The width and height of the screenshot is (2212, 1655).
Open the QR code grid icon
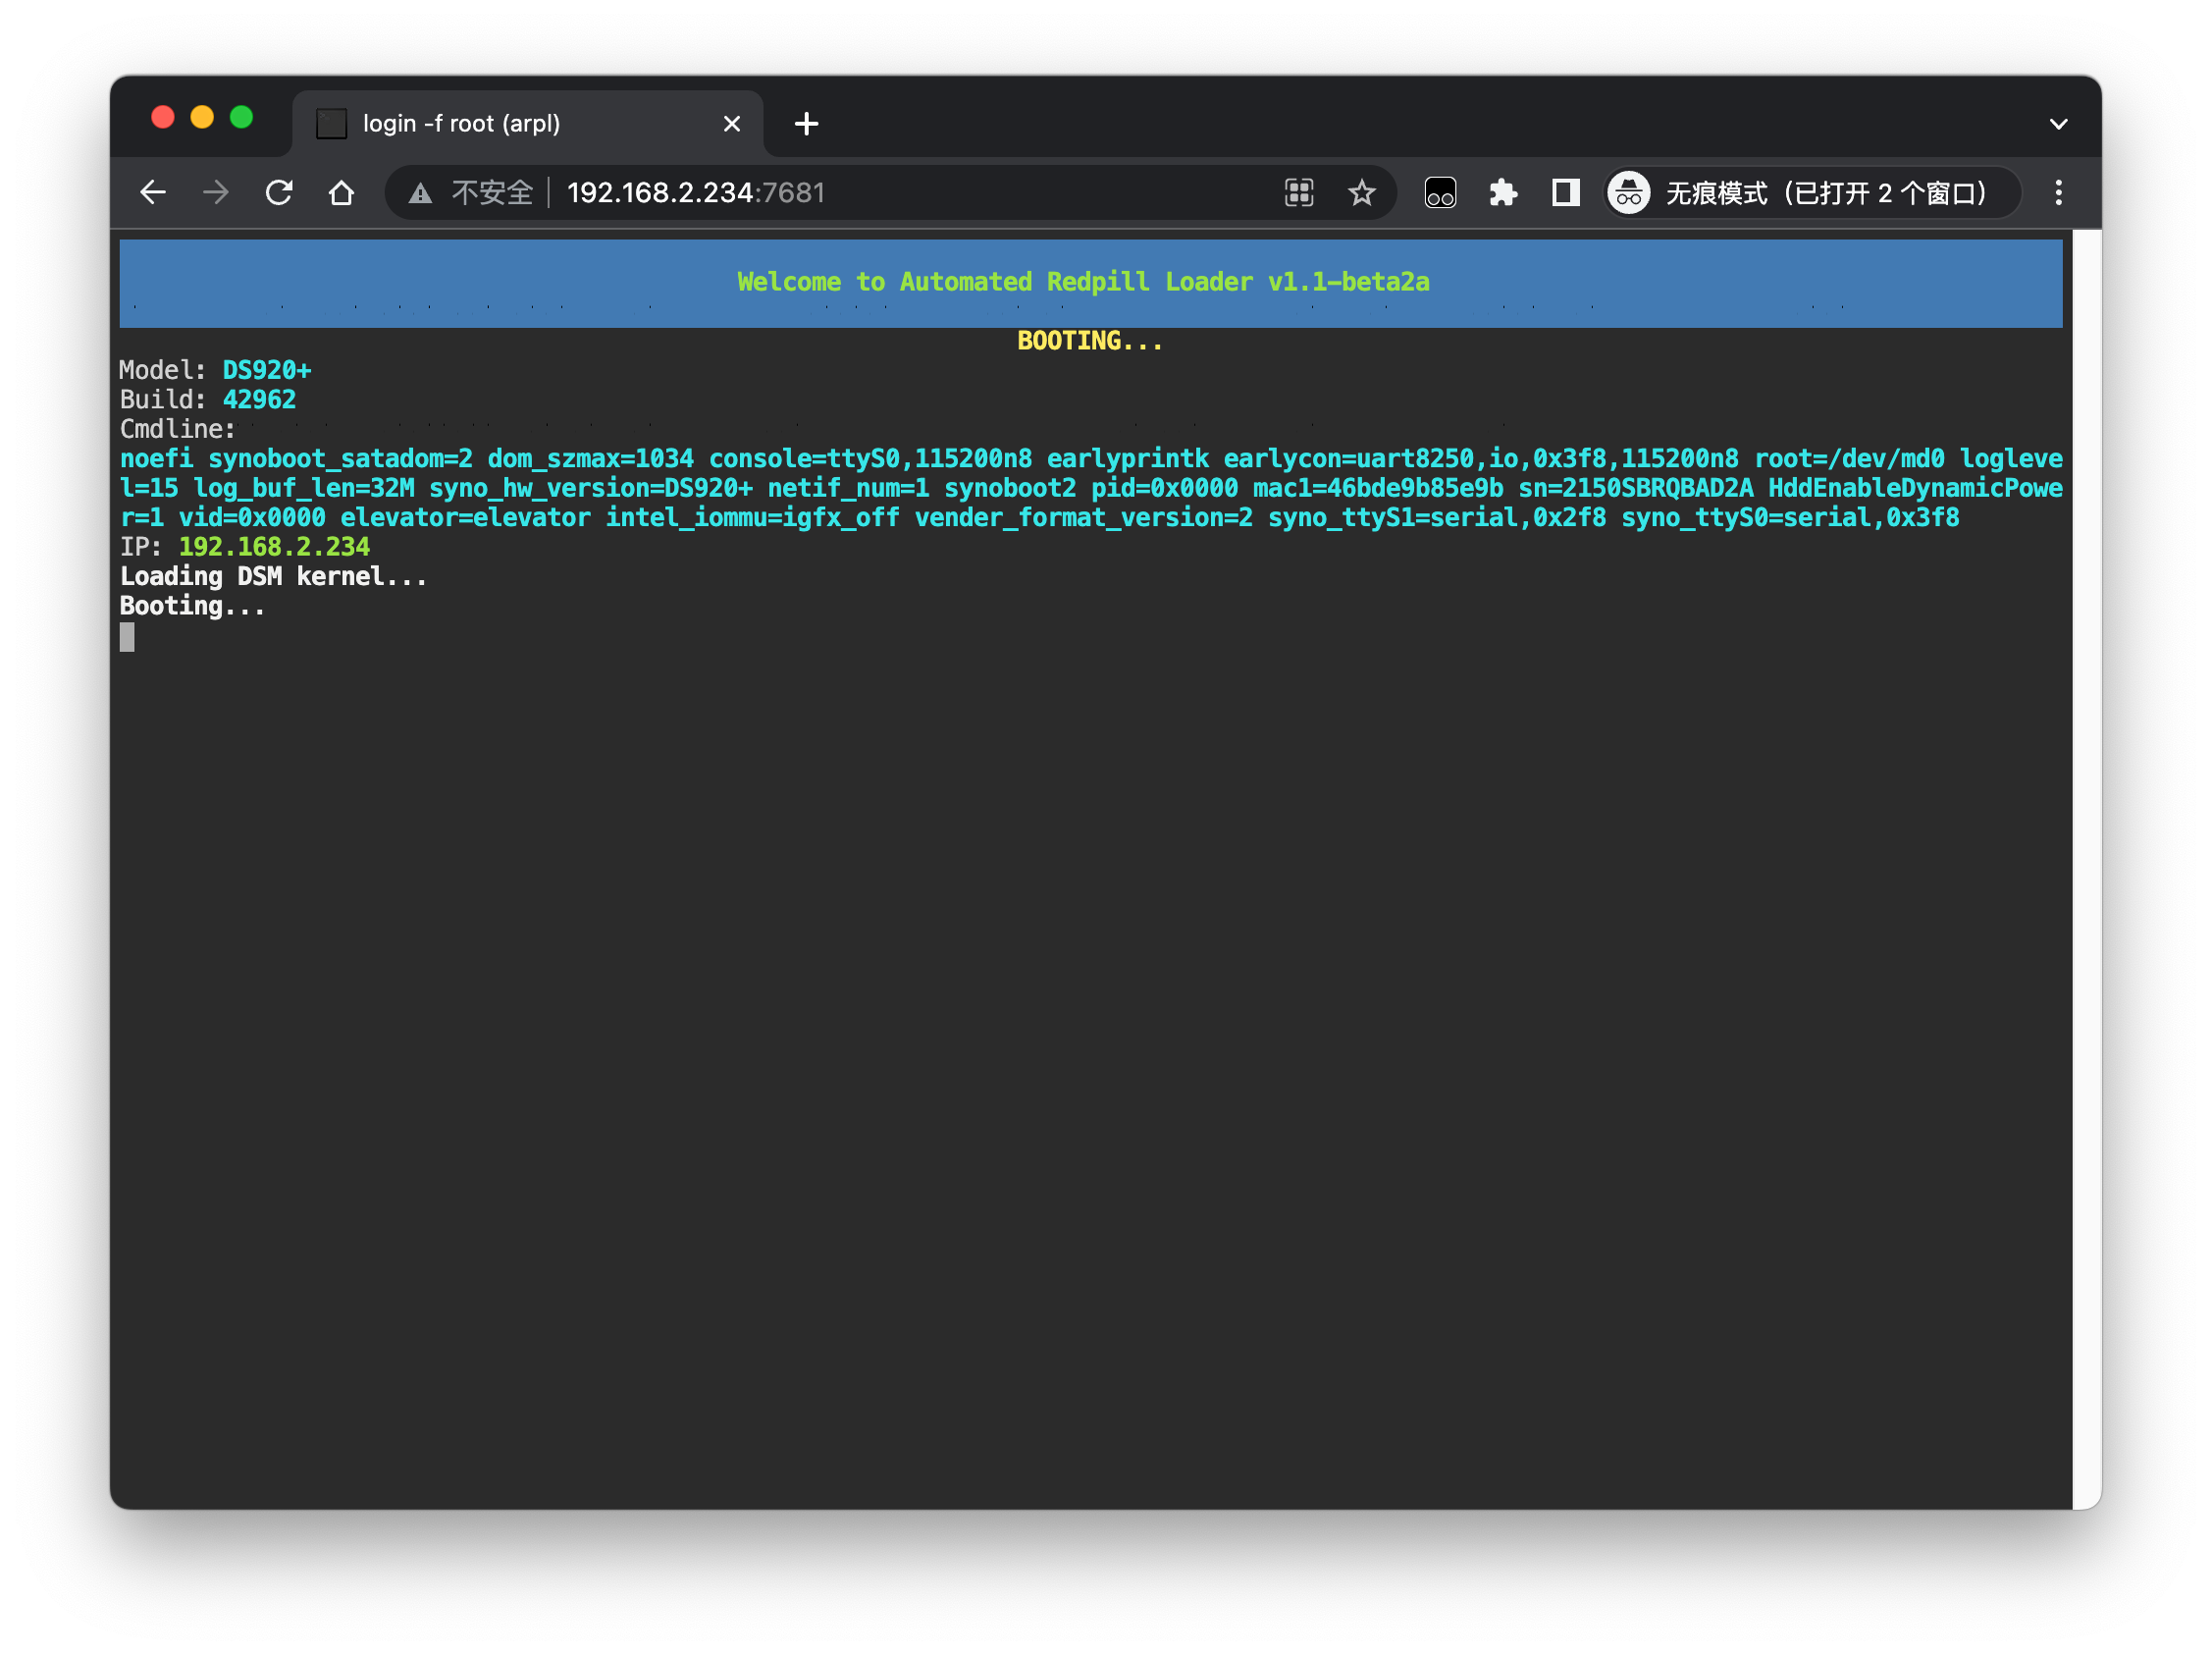coord(1299,193)
